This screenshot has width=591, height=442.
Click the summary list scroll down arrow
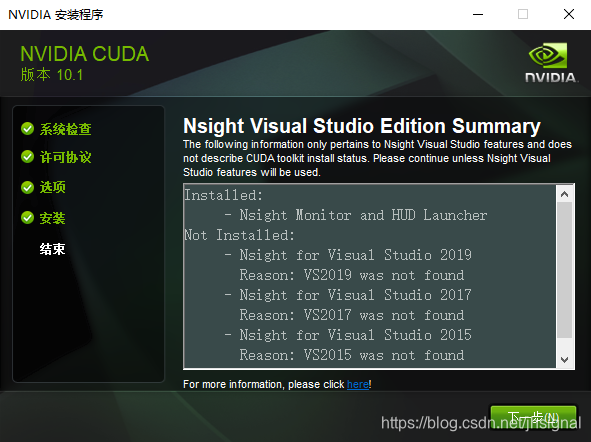(x=564, y=359)
